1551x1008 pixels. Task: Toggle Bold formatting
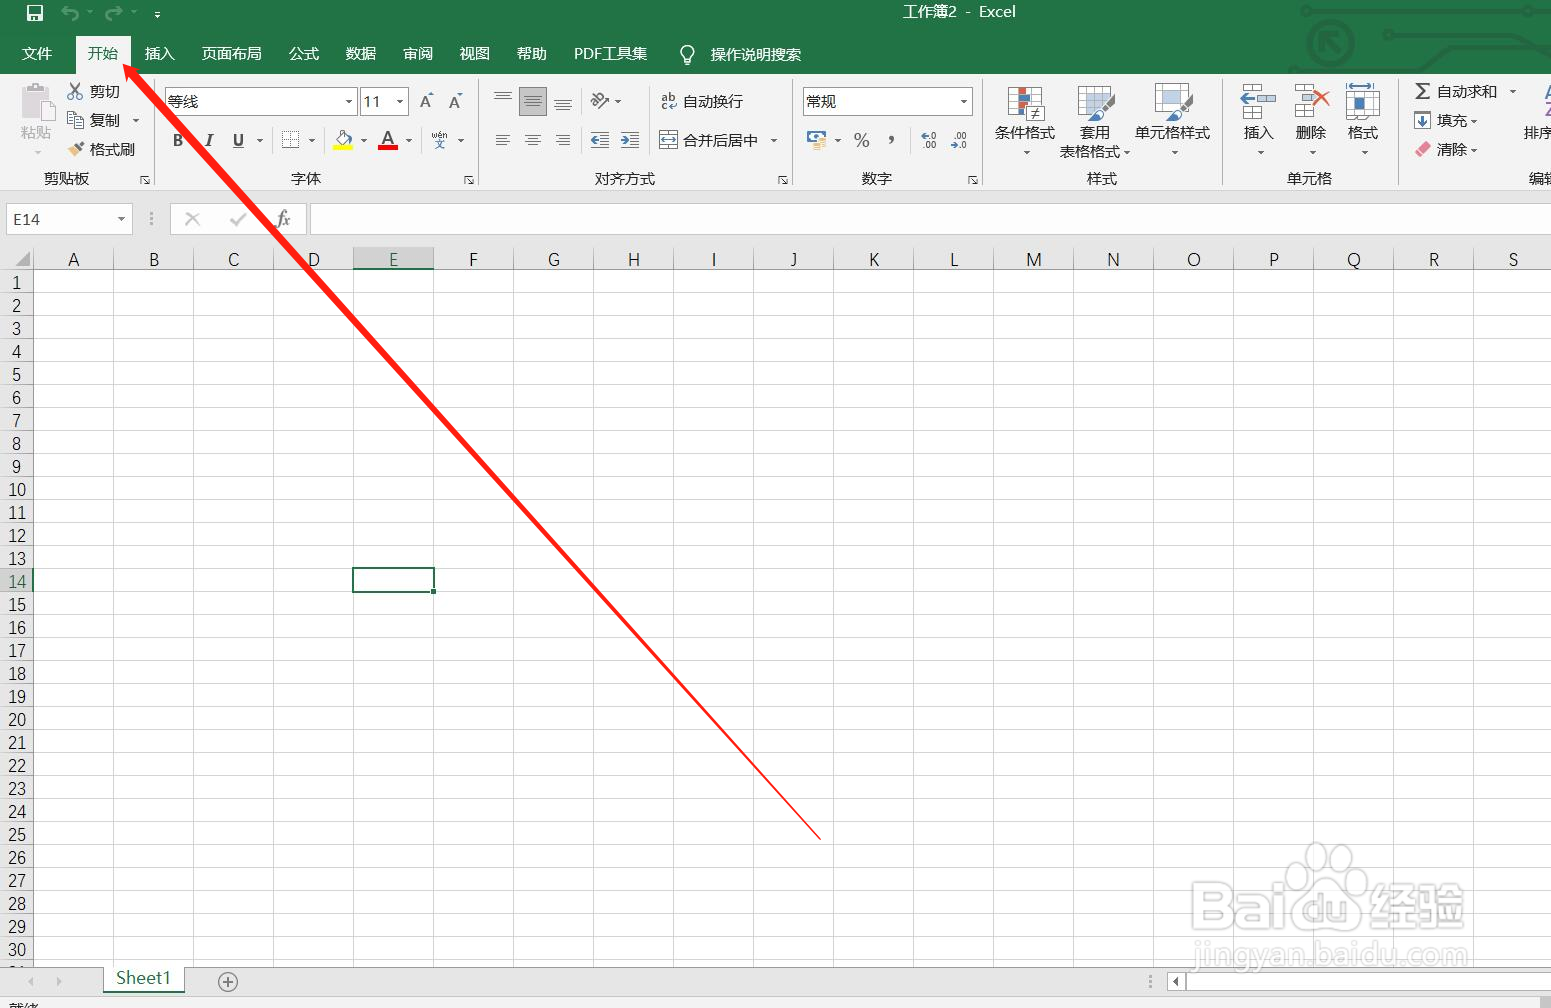(x=178, y=140)
